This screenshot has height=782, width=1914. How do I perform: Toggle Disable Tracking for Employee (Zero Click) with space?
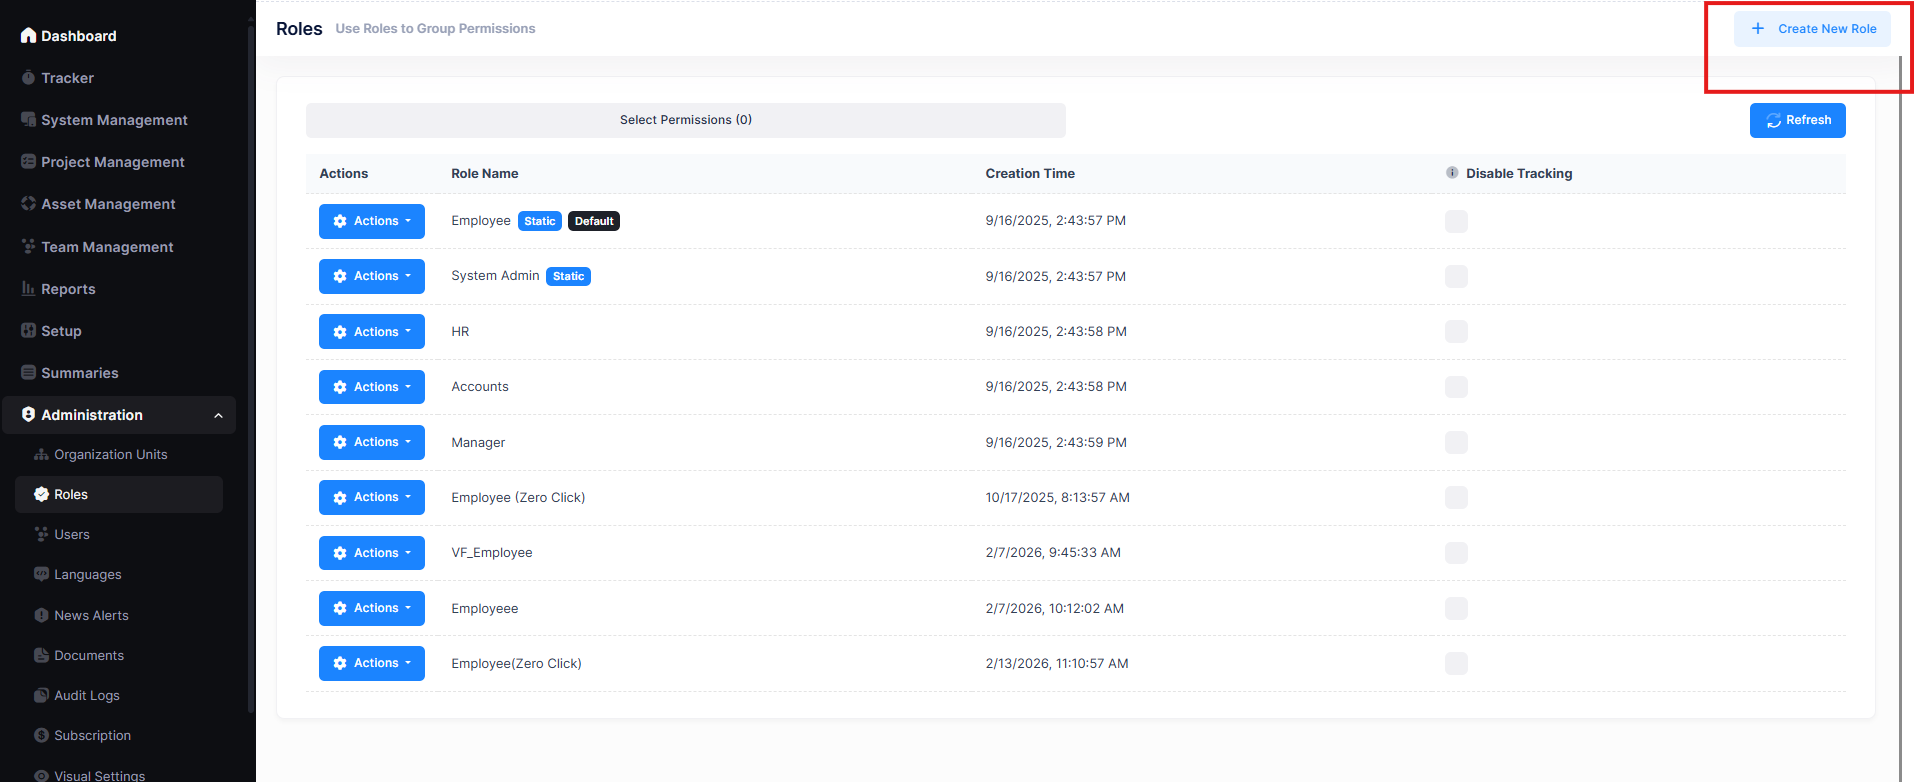click(x=1456, y=497)
